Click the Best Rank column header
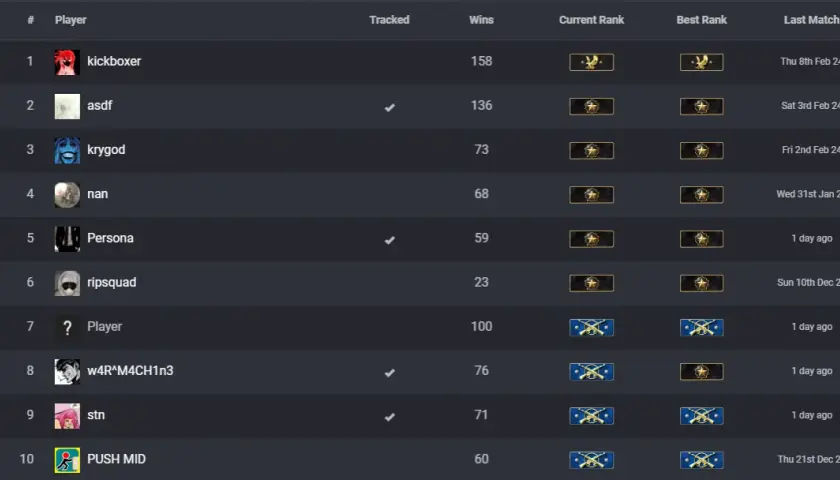Image resolution: width=840 pixels, height=480 pixels. pos(701,20)
